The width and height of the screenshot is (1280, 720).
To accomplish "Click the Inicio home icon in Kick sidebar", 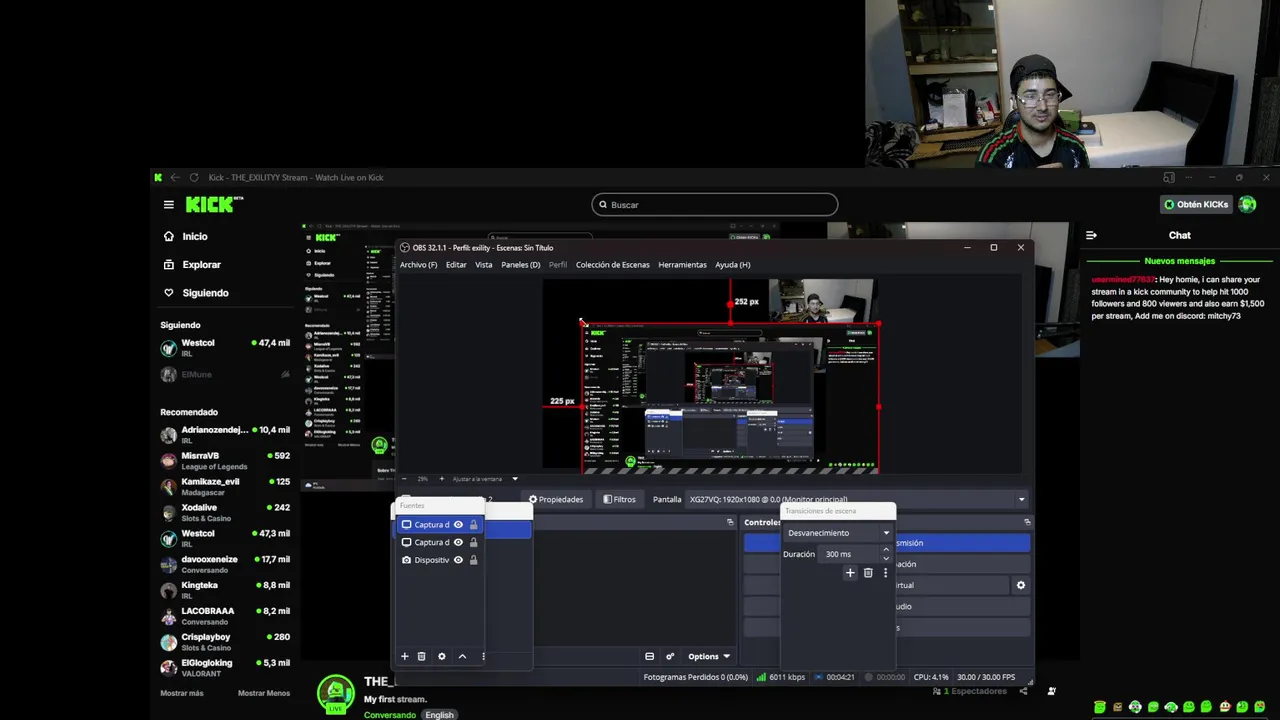I will (169, 236).
